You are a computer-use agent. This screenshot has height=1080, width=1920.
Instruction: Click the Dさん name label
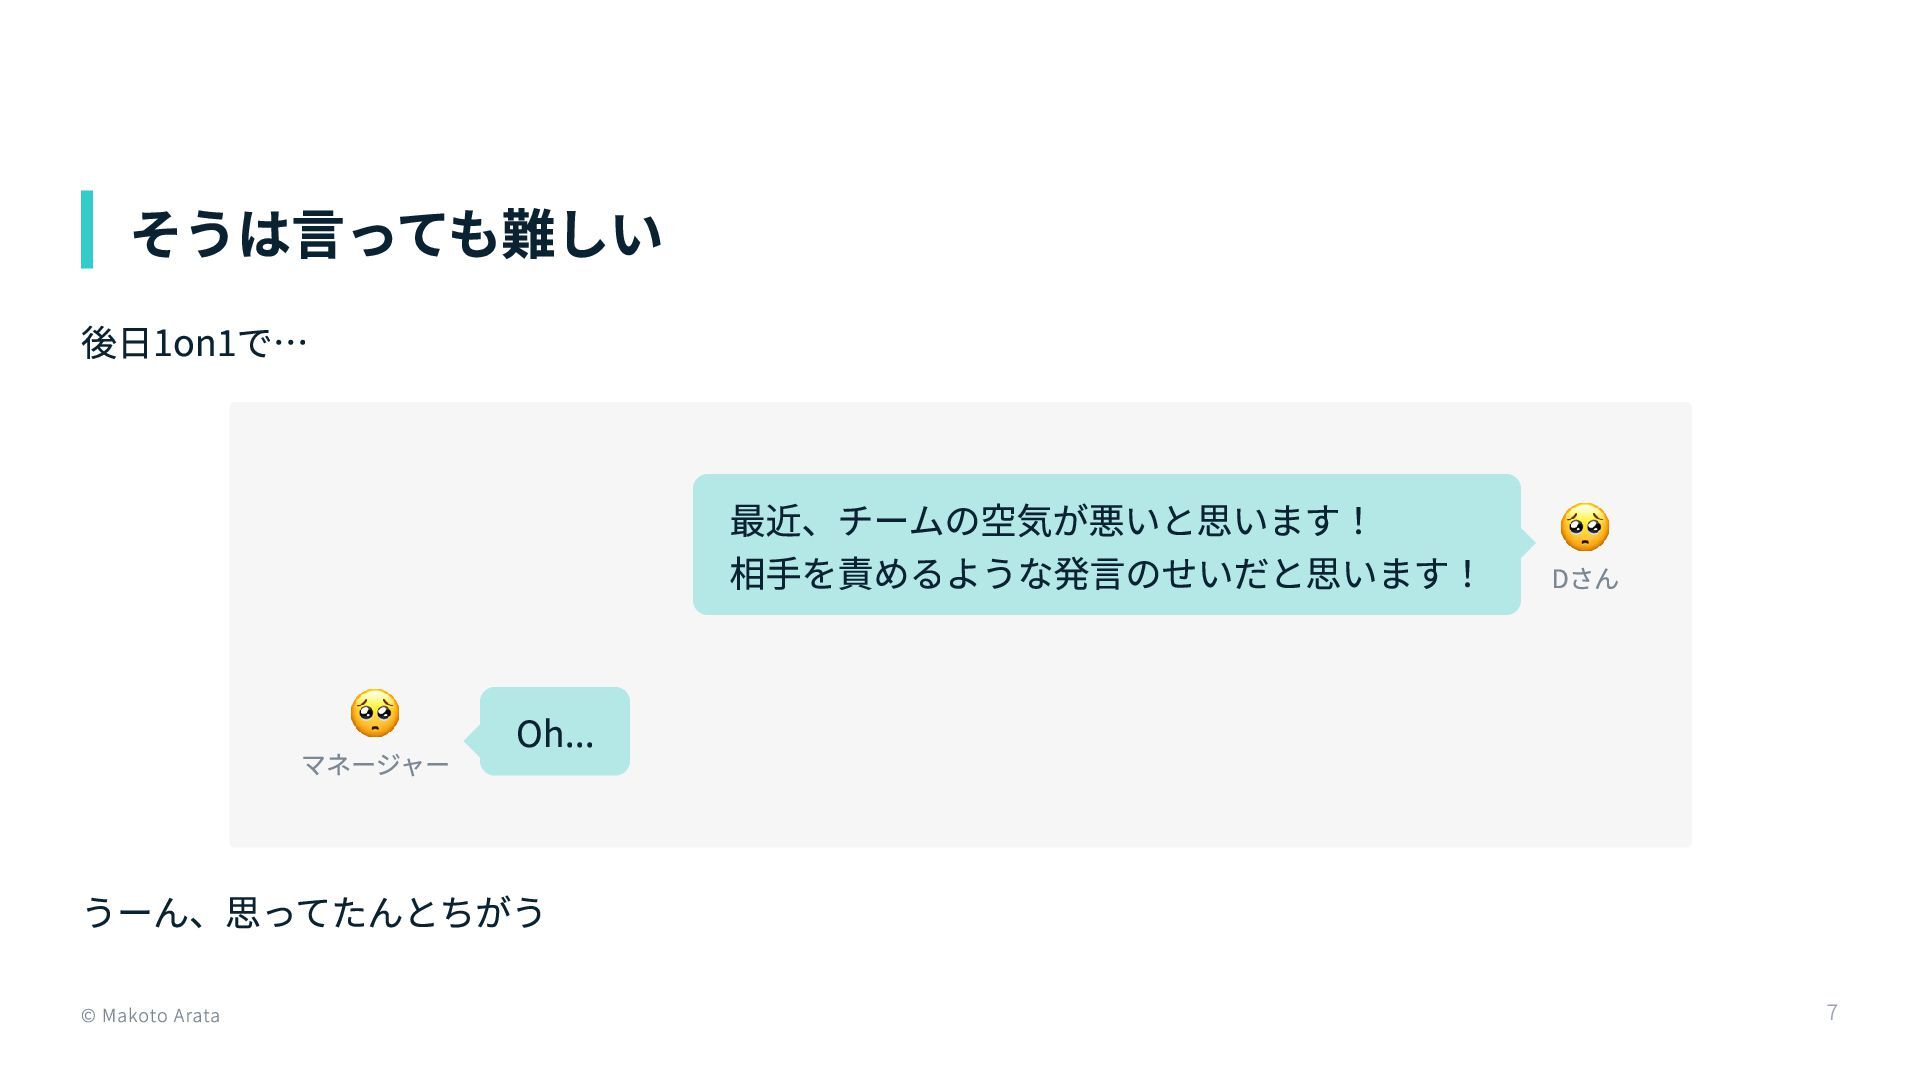[1585, 579]
